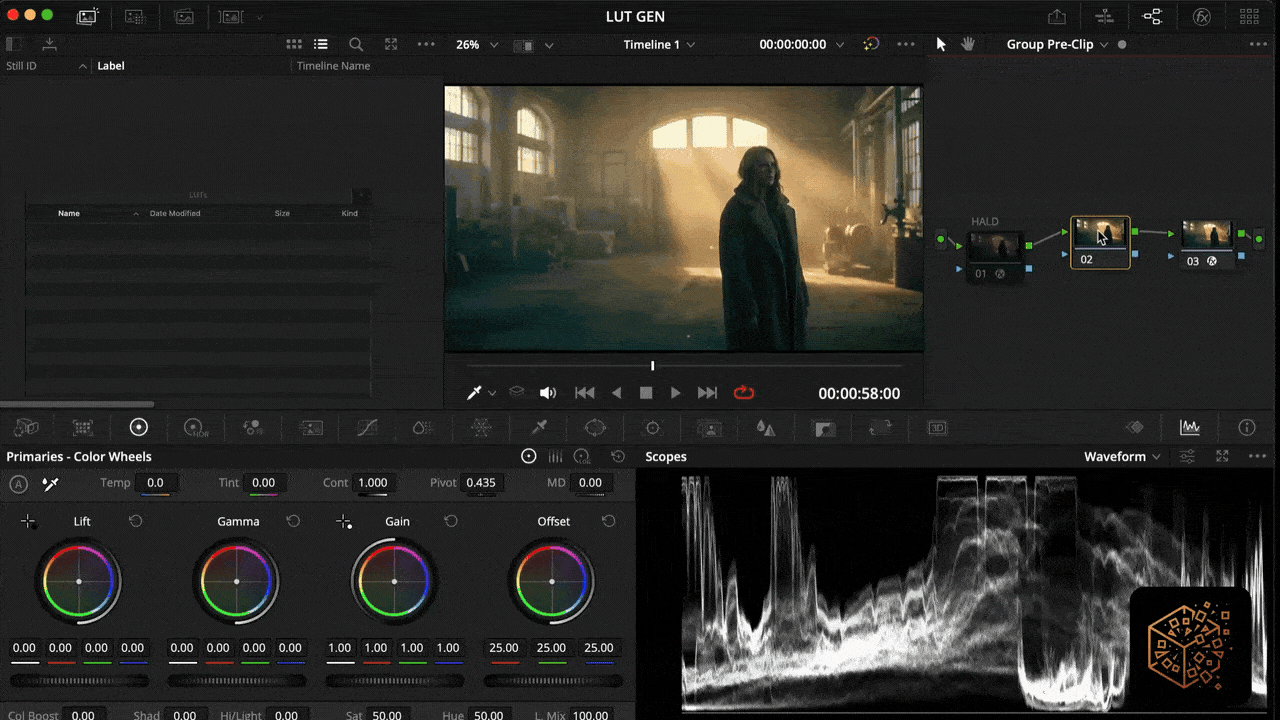This screenshot has width=1280, height=720.
Task: Switch gallery to list view
Action: point(321,44)
